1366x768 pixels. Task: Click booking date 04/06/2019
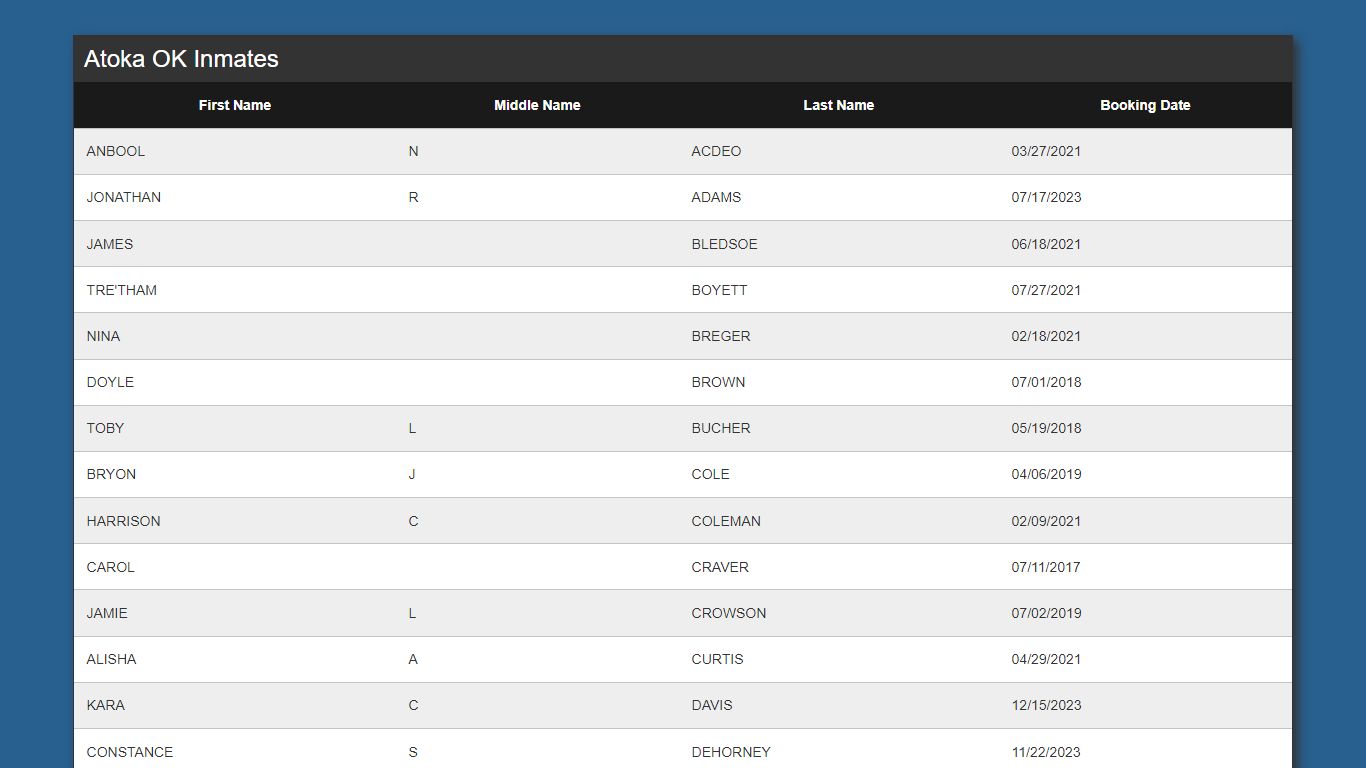coord(1046,474)
